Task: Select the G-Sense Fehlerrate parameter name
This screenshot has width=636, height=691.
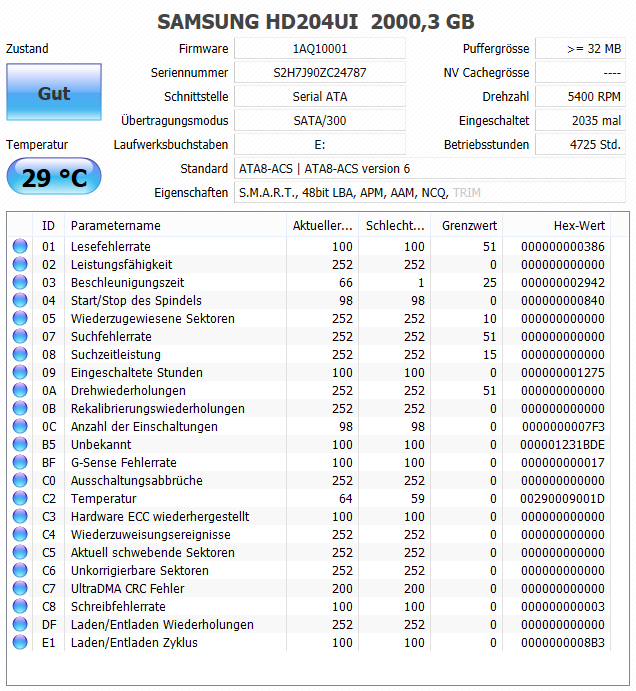Action: coord(123,462)
